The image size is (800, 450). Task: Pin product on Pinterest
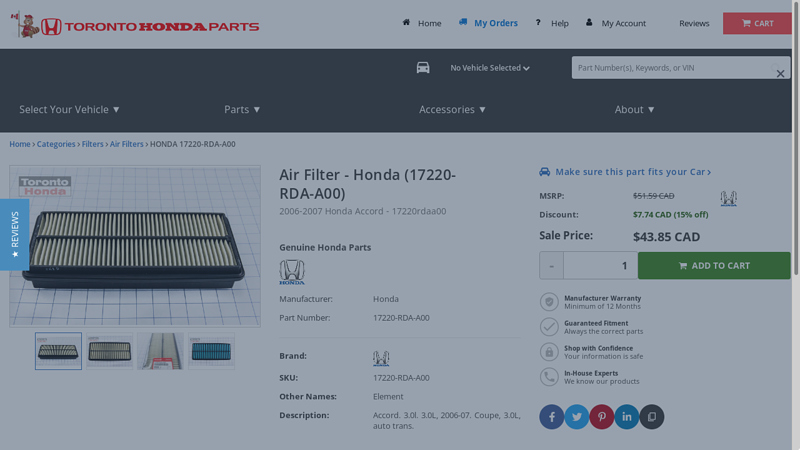pyautogui.click(x=601, y=417)
